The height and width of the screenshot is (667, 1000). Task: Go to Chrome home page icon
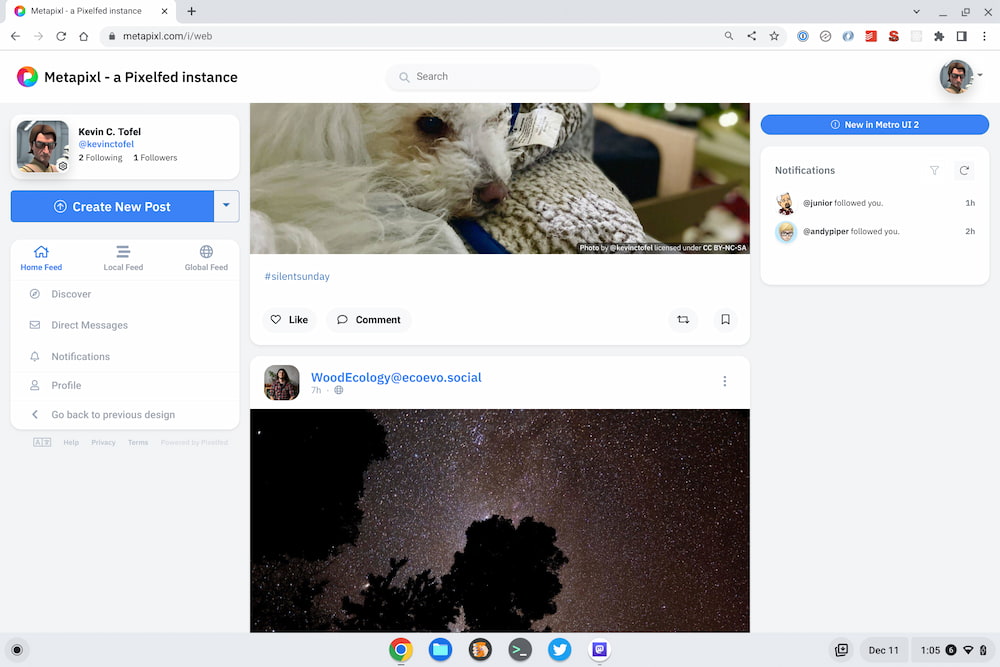(84, 36)
